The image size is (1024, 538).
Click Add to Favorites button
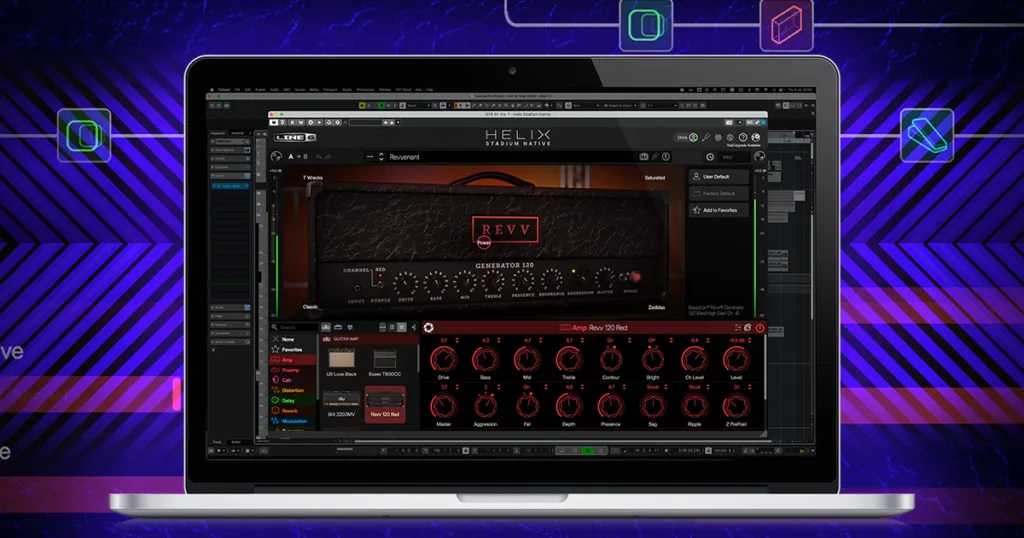[718, 210]
